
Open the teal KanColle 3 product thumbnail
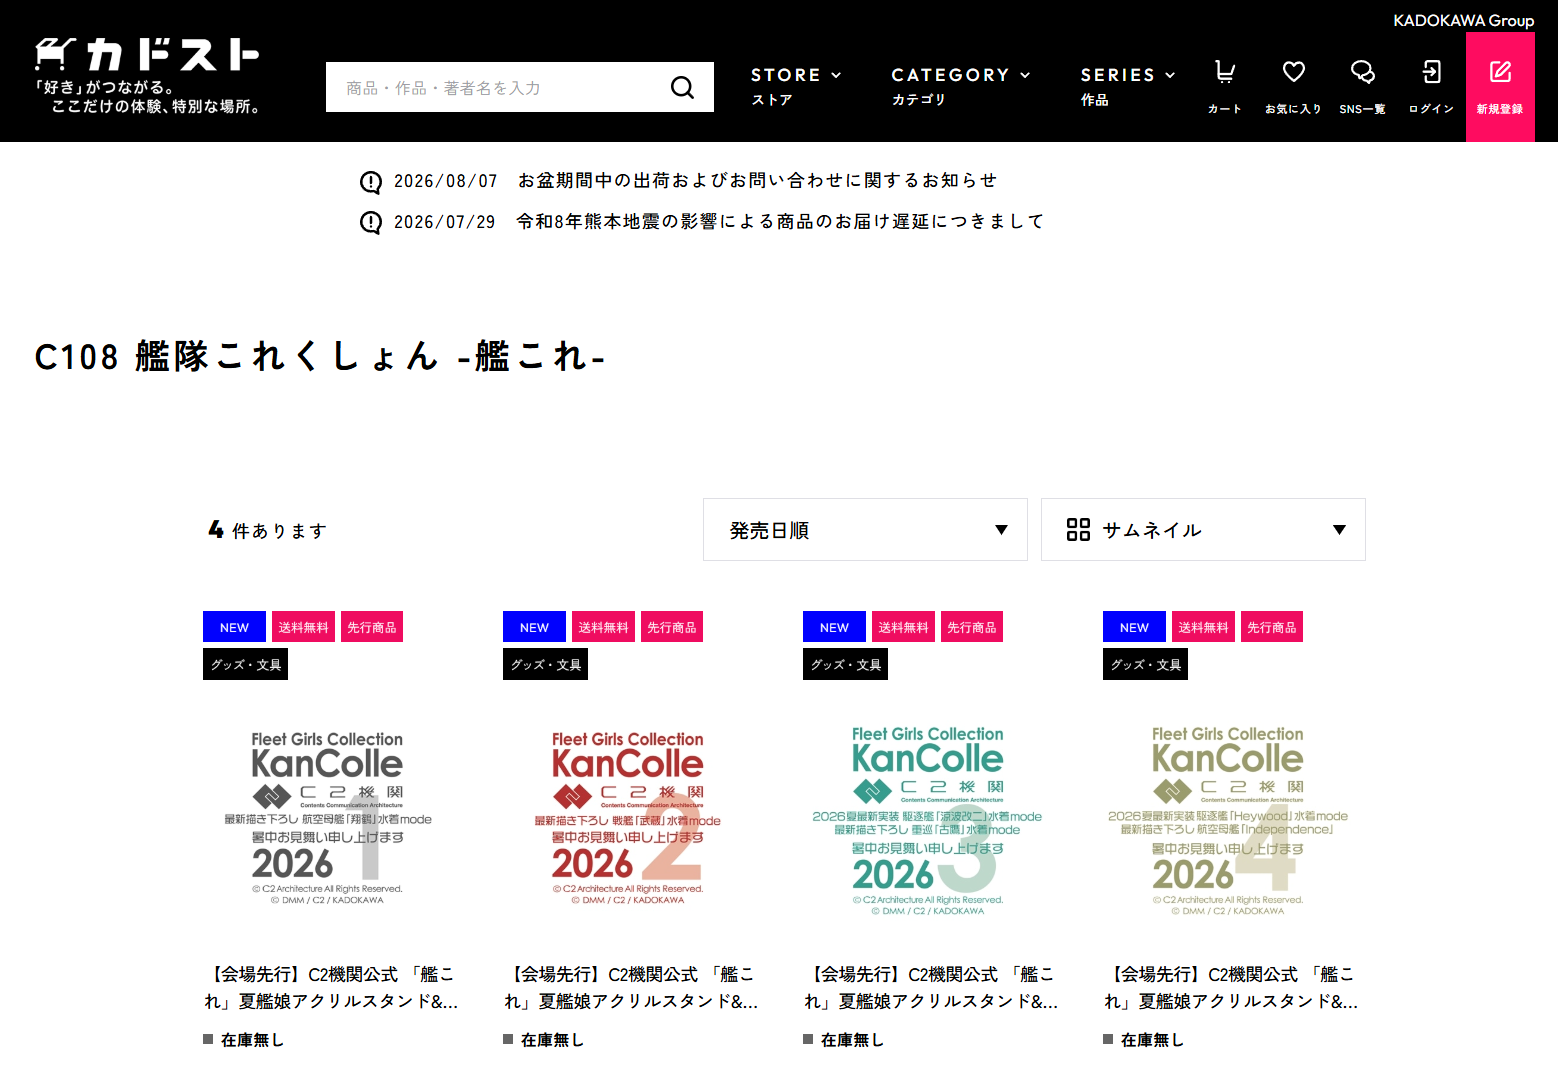(x=928, y=820)
